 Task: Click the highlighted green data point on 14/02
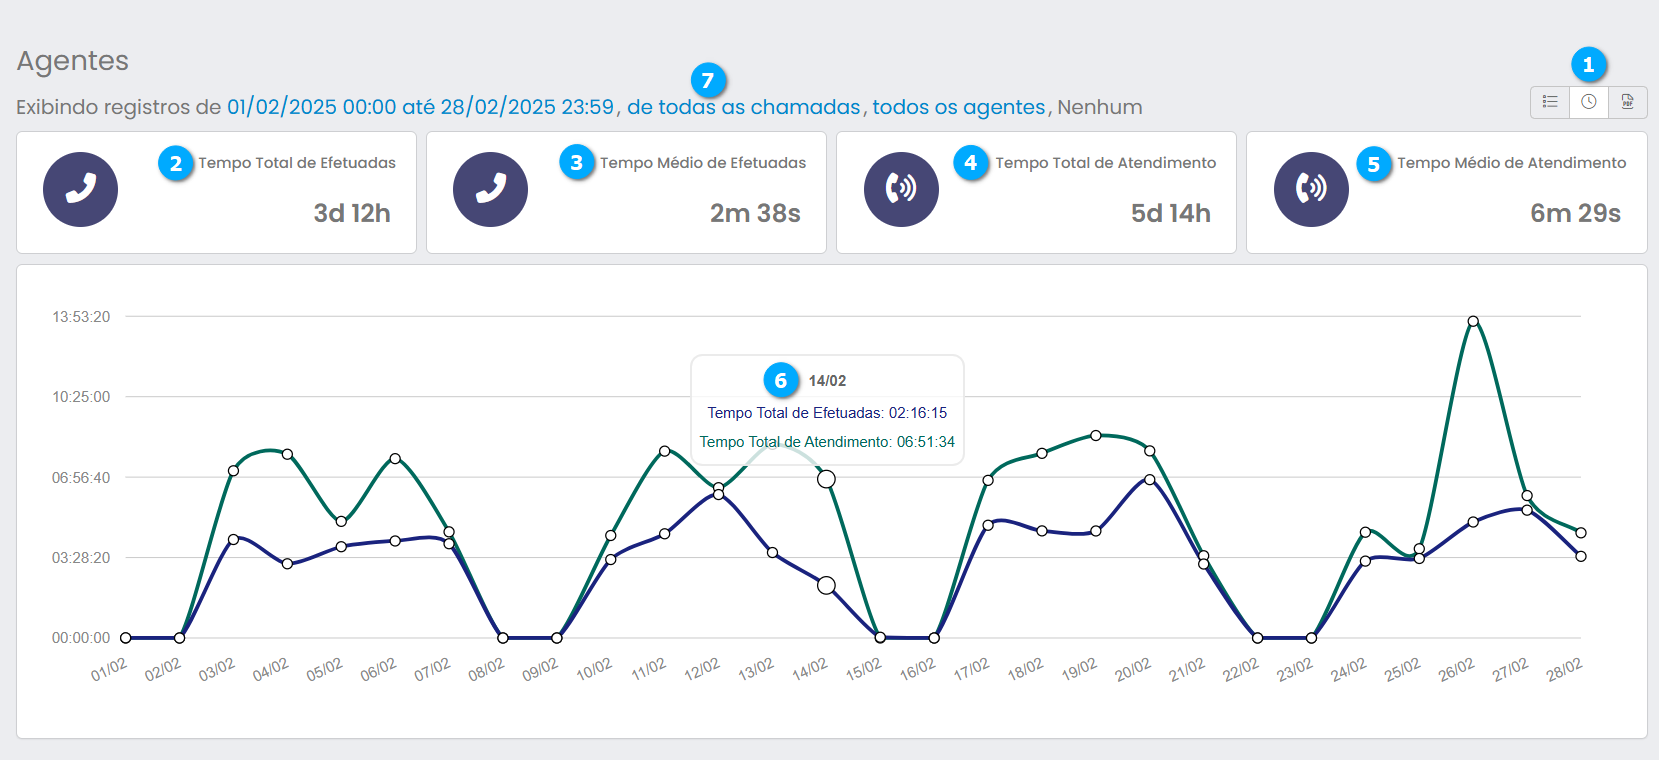point(826,479)
